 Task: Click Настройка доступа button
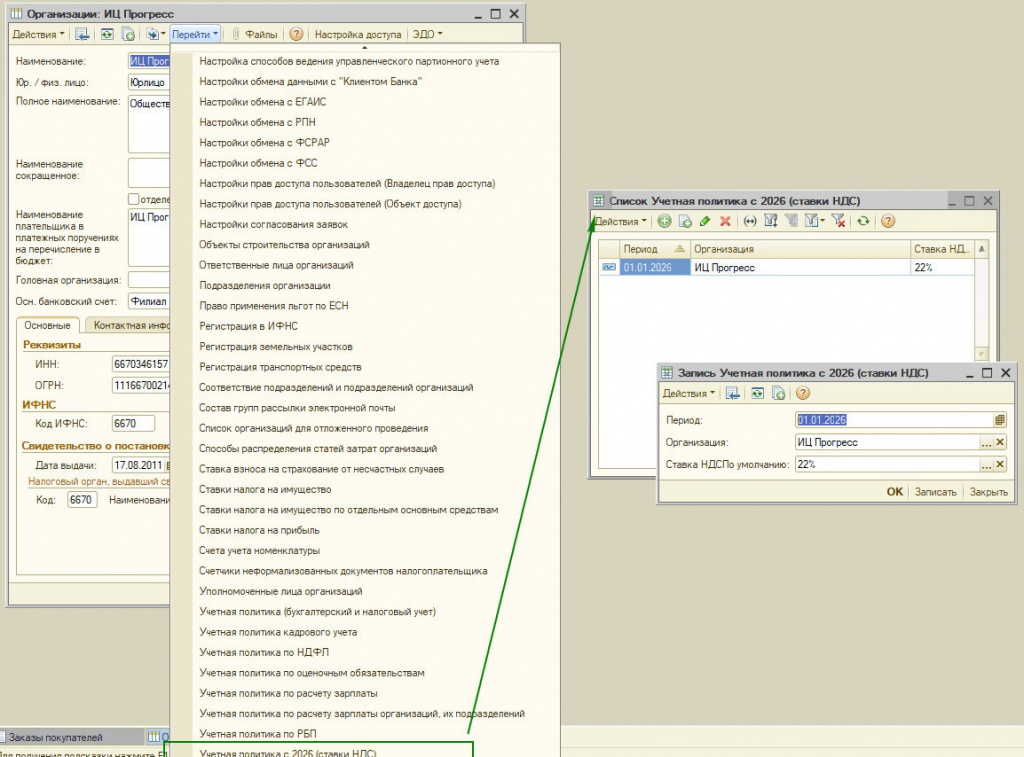pyautogui.click(x=358, y=34)
